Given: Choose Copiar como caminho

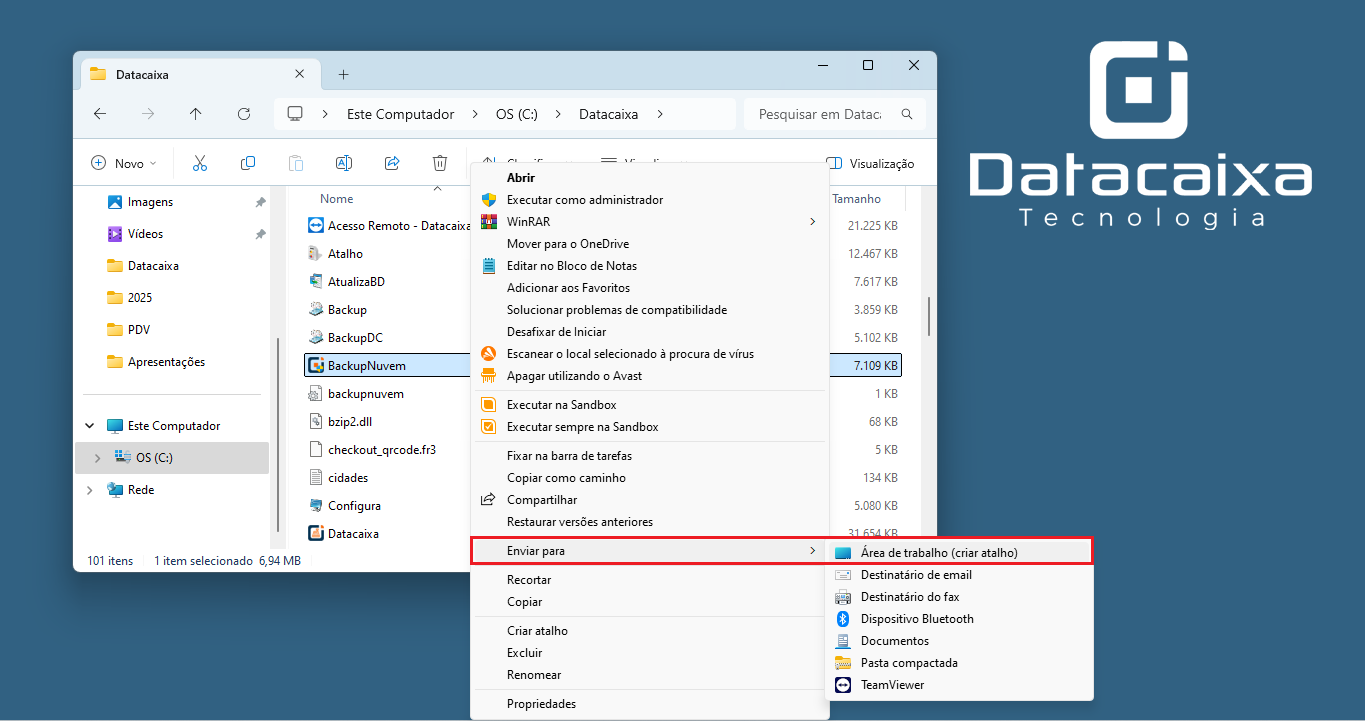Looking at the screenshot, I should [x=650, y=478].
